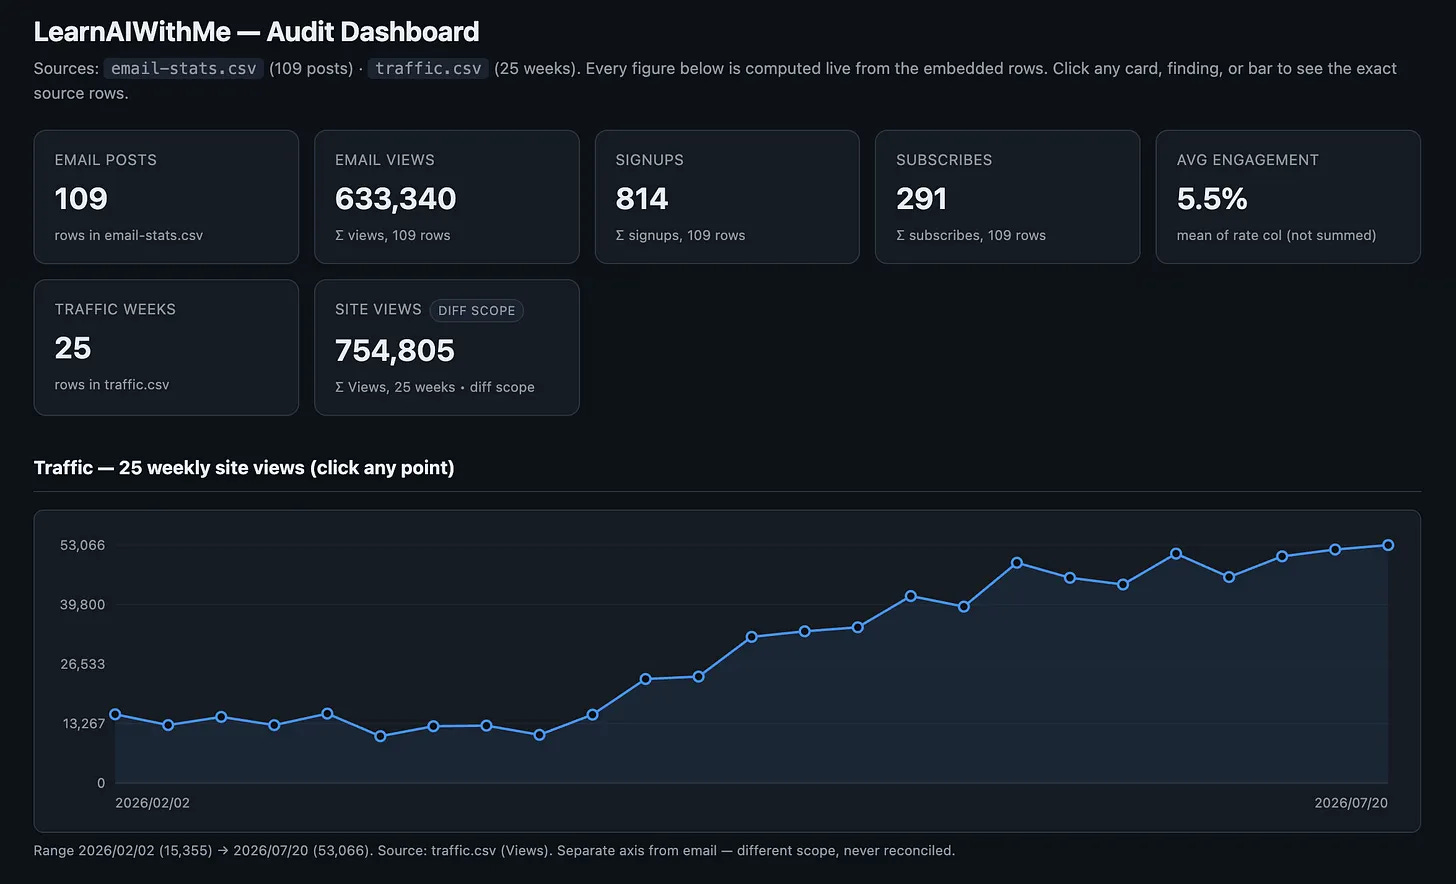Click the Traffic — 25 weekly site views heading
The height and width of the screenshot is (884, 1456).
pyautogui.click(x=244, y=468)
